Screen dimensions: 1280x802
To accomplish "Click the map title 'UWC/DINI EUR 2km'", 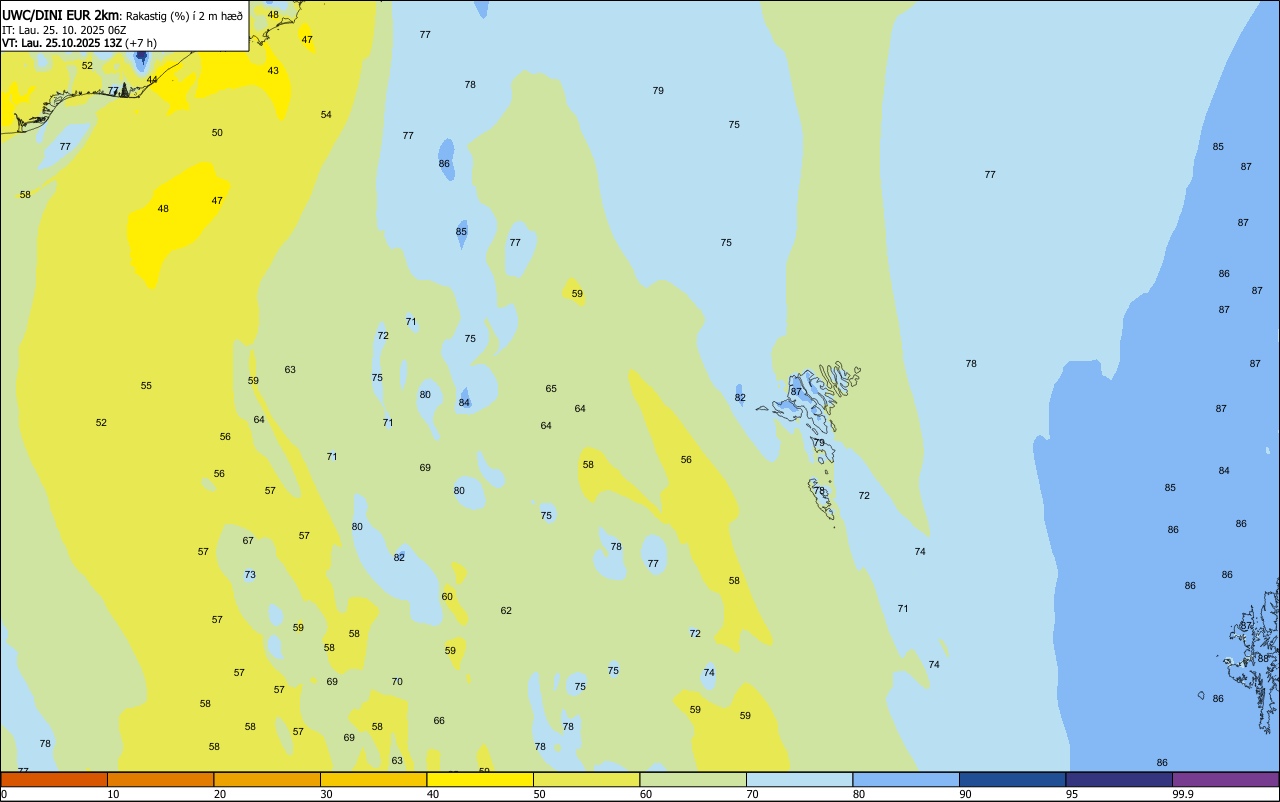I will coord(60,15).
